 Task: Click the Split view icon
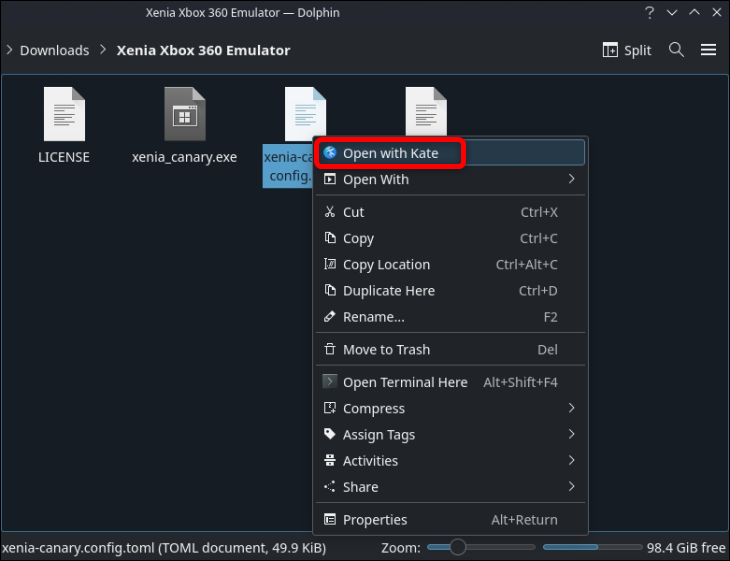(610, 50)
